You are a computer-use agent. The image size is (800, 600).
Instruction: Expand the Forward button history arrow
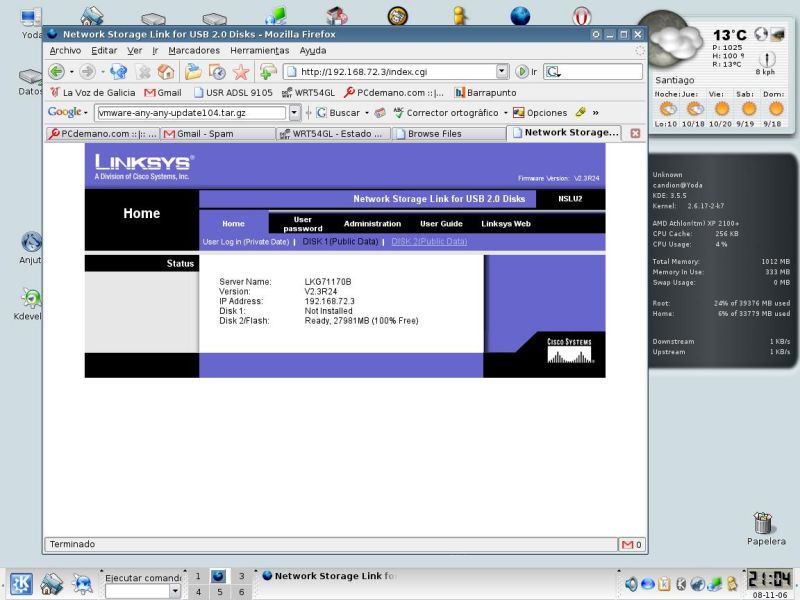[103, 72]
